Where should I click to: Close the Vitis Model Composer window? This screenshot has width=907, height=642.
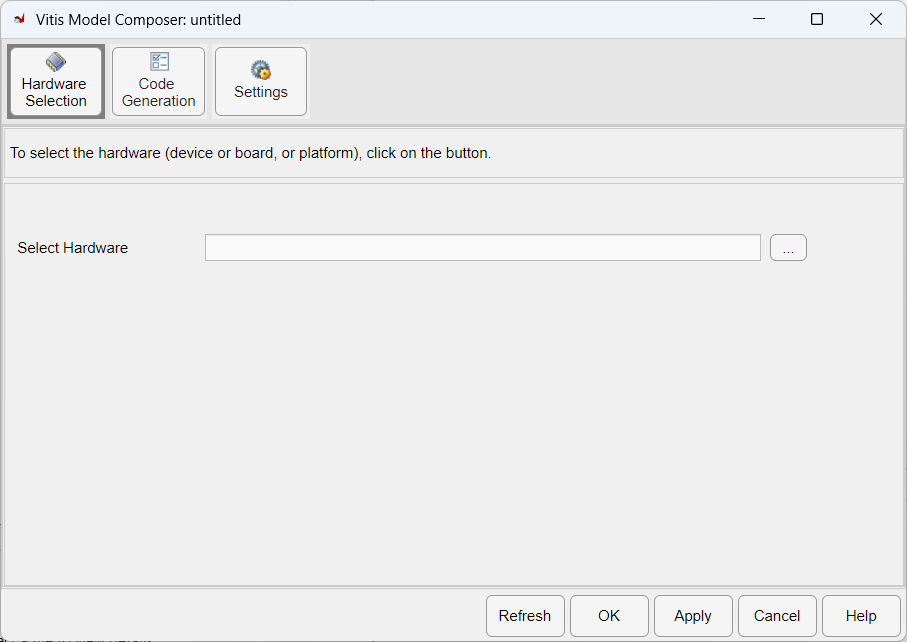tap(876, 19)
